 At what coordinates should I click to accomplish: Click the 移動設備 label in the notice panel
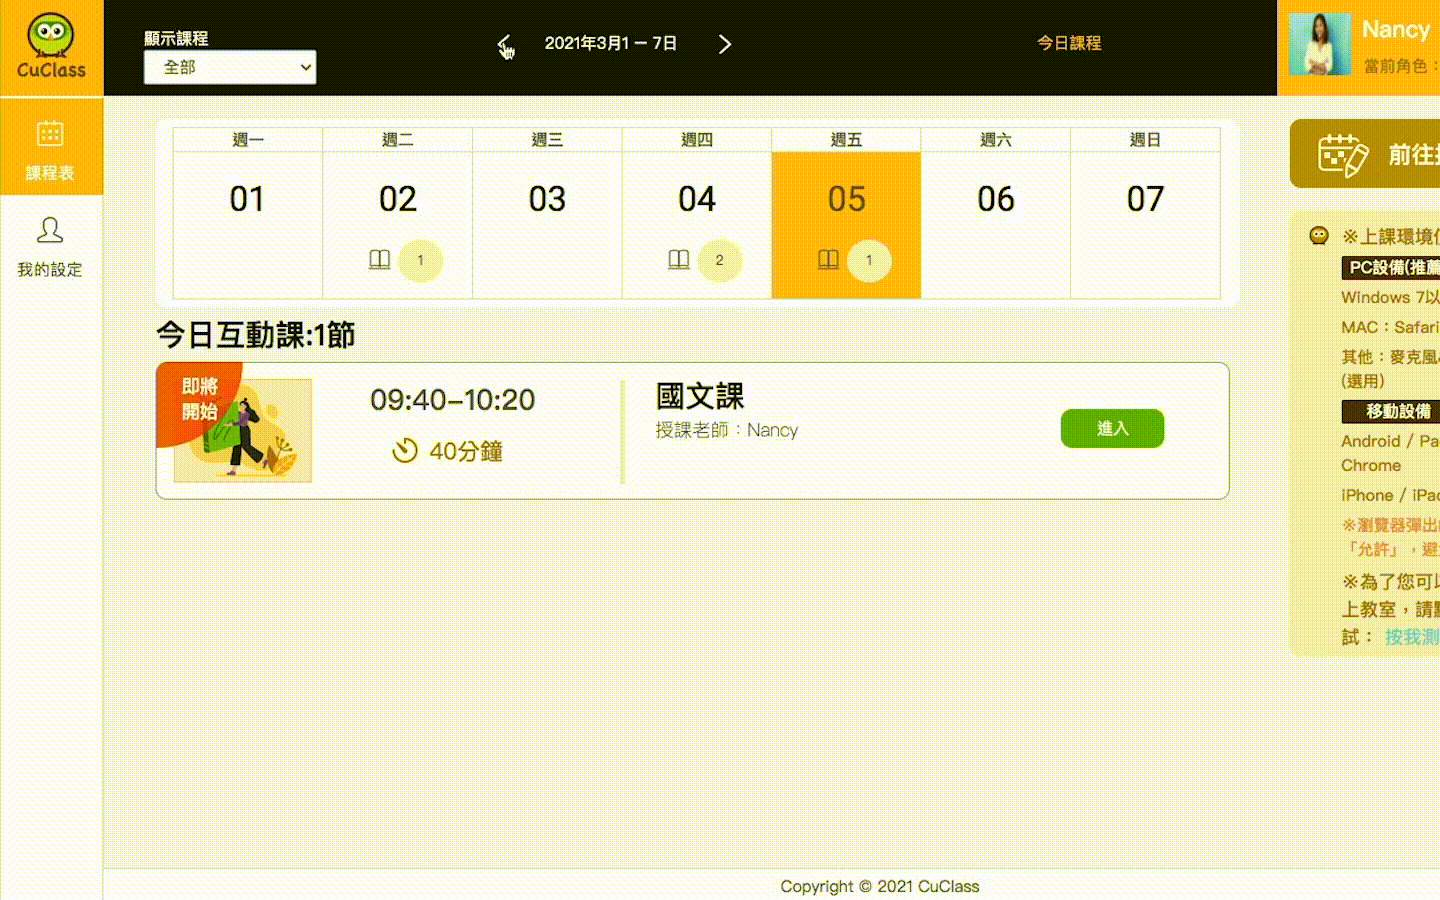(1390, 411)
